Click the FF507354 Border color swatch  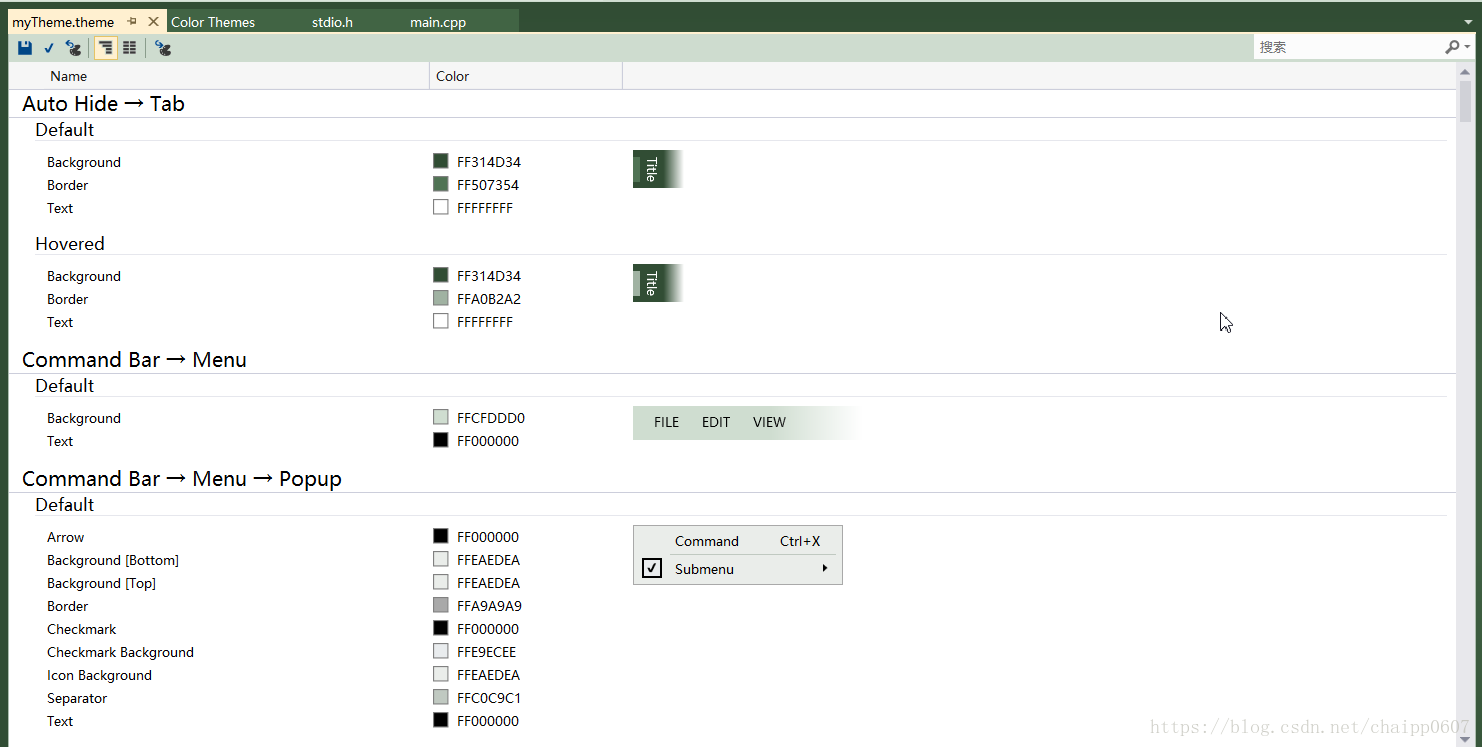[x=441, y=184]
